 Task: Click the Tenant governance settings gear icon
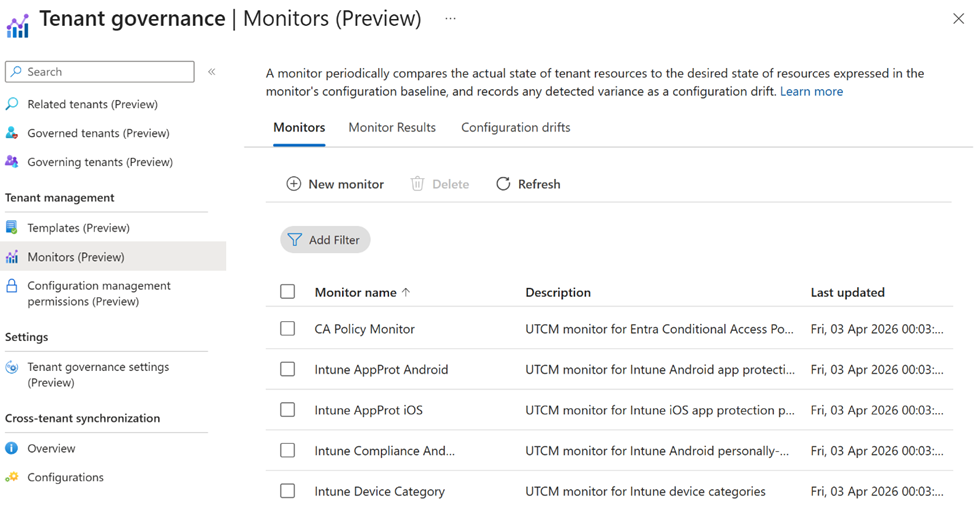[12, 367]
